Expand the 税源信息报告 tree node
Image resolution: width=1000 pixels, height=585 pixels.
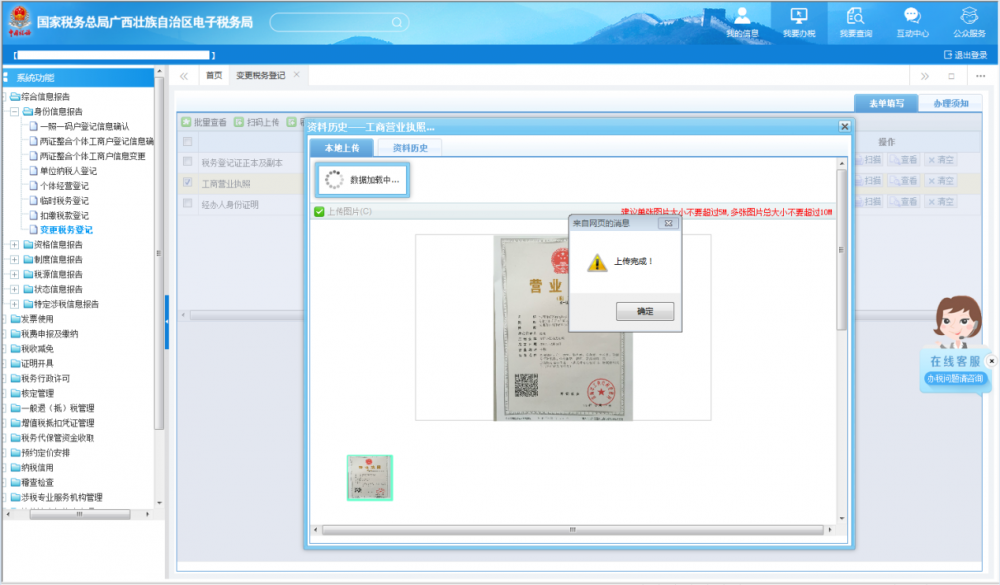14,274
